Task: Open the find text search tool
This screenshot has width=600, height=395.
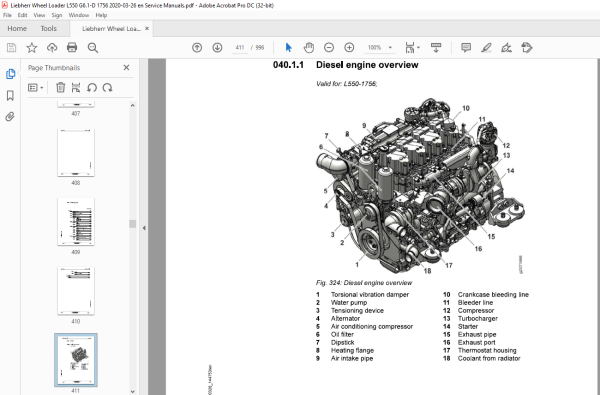Action: tap(93, 47)
